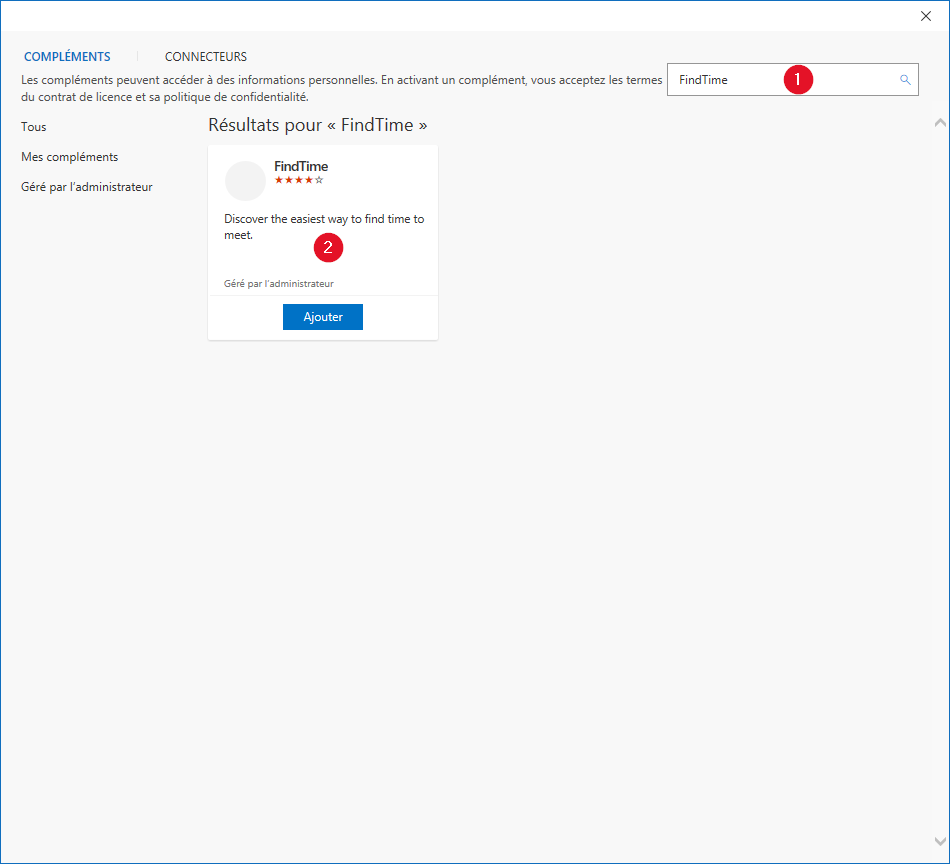This screenshot has width=950, height=864.
Task: Open Mes compléments category
Action: click(x=70, y=157)
